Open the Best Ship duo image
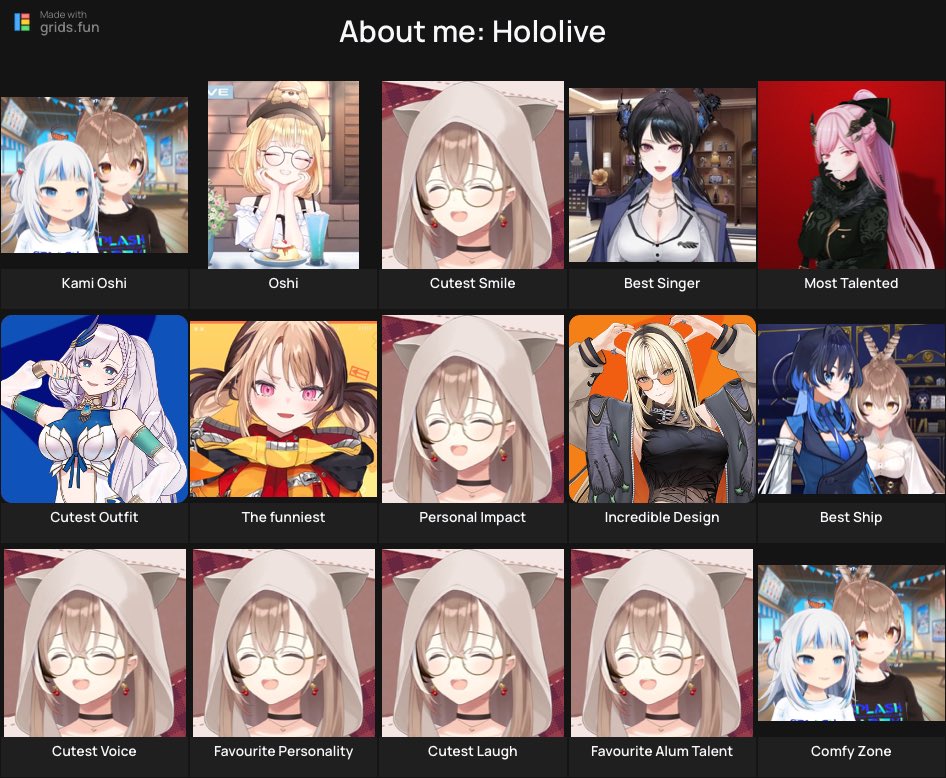 tap(851, 409)
